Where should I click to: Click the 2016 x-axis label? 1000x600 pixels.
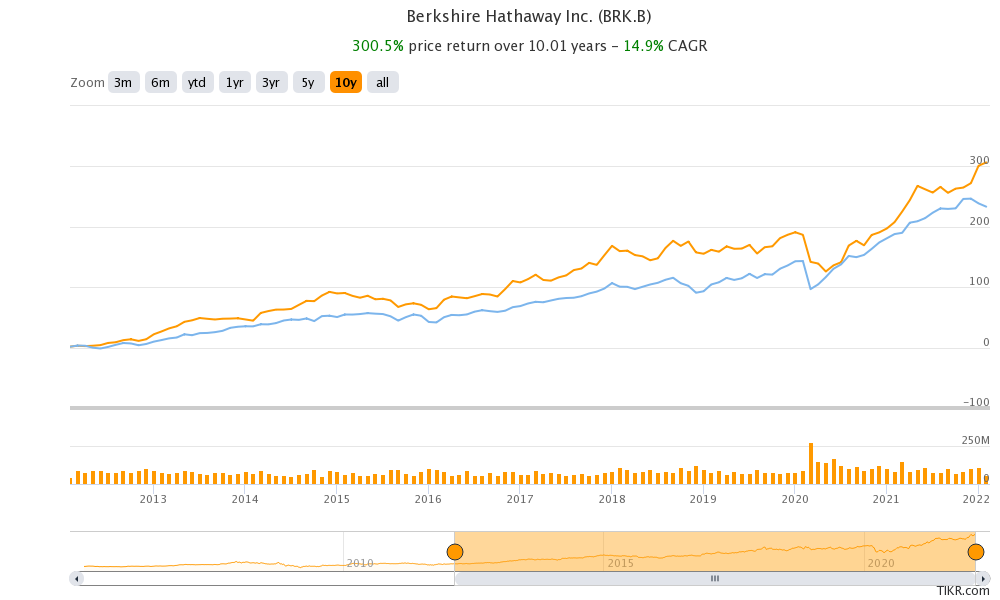428,499
